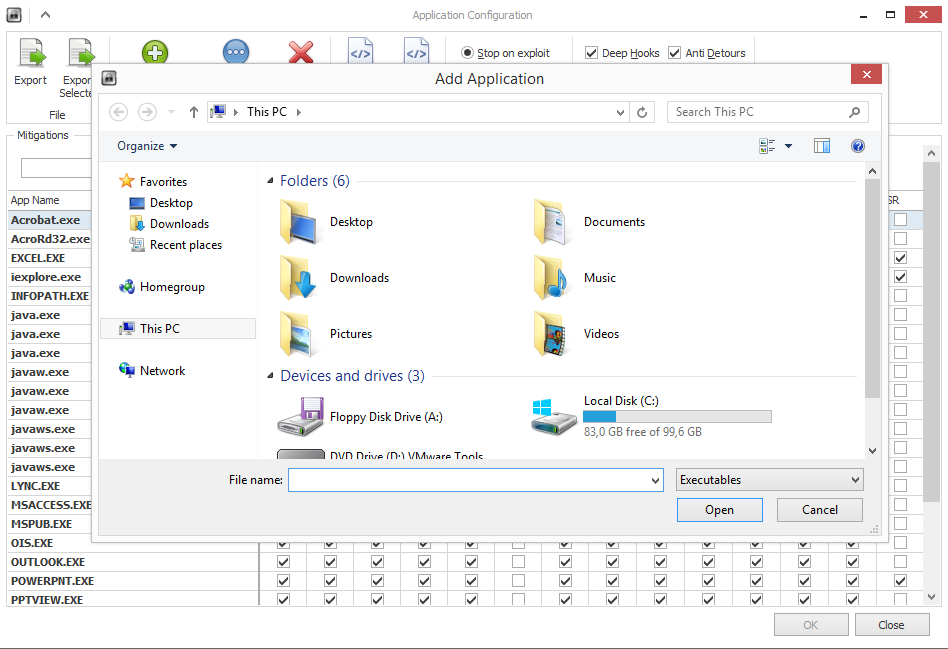Click the Mitigations filter text box
The height and width of the screenshot is (649, 948).
pos(56,168)
